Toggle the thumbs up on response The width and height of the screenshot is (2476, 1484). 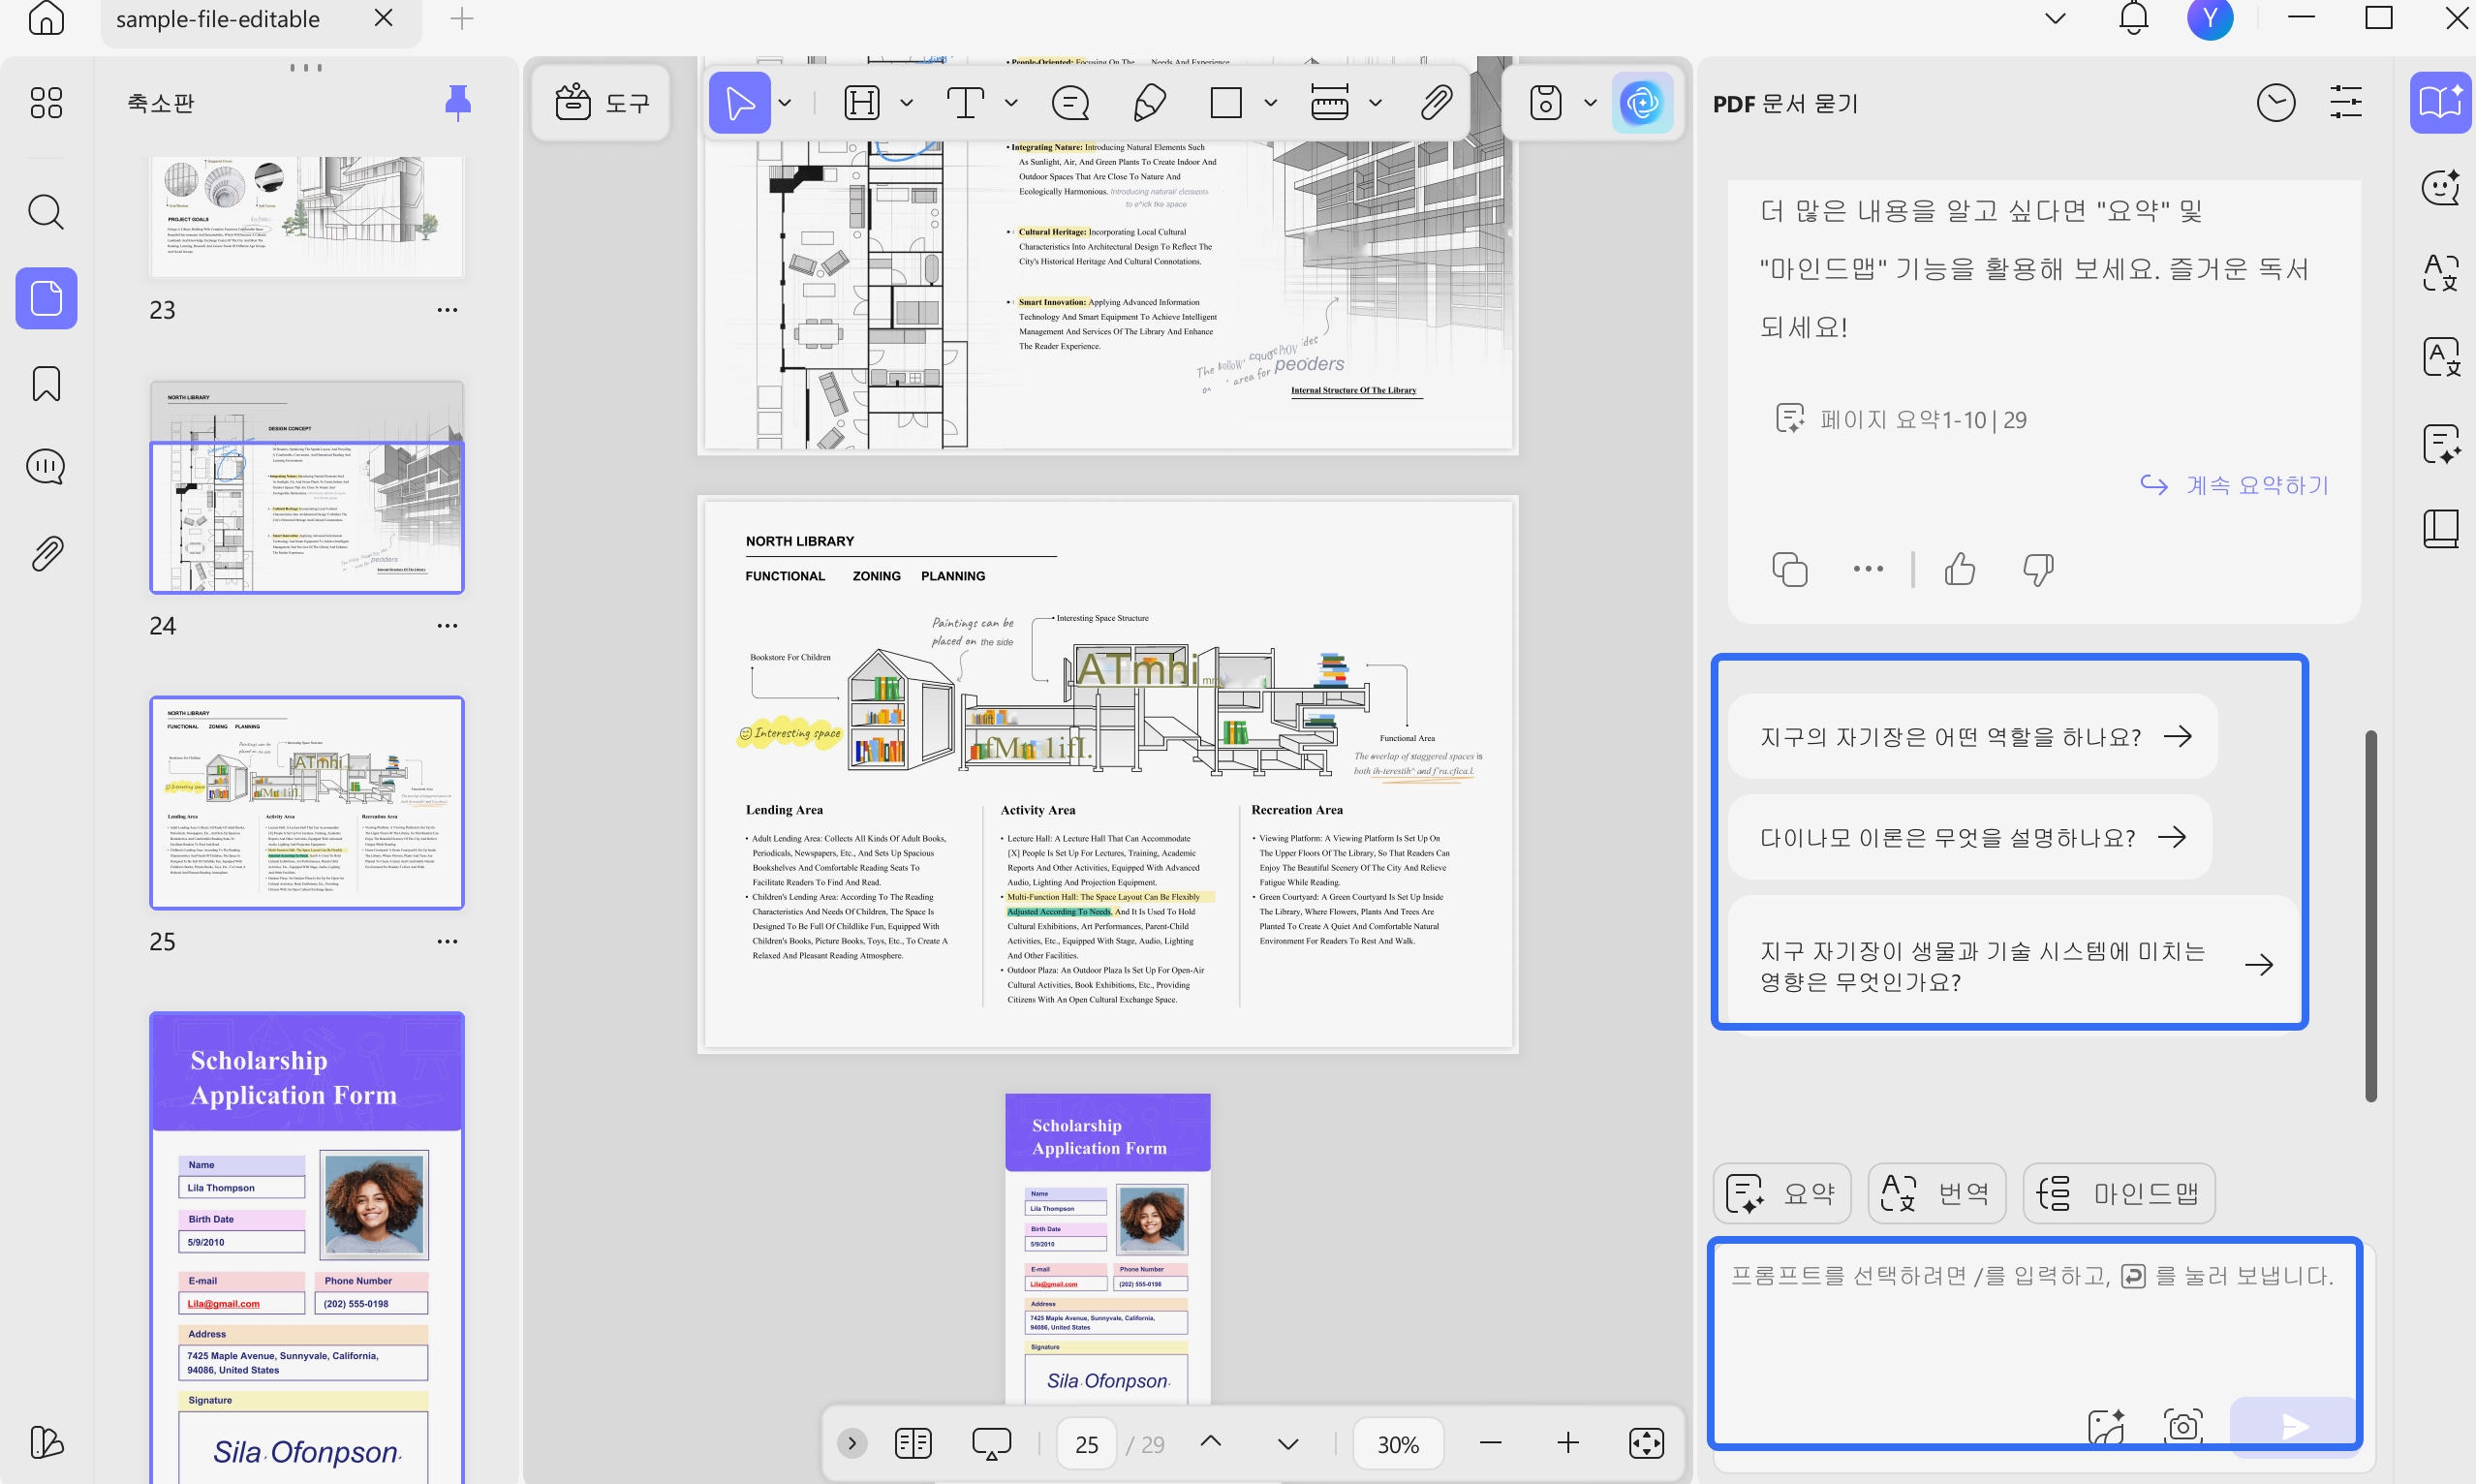pyautogui.click(x=1960, y=569)
